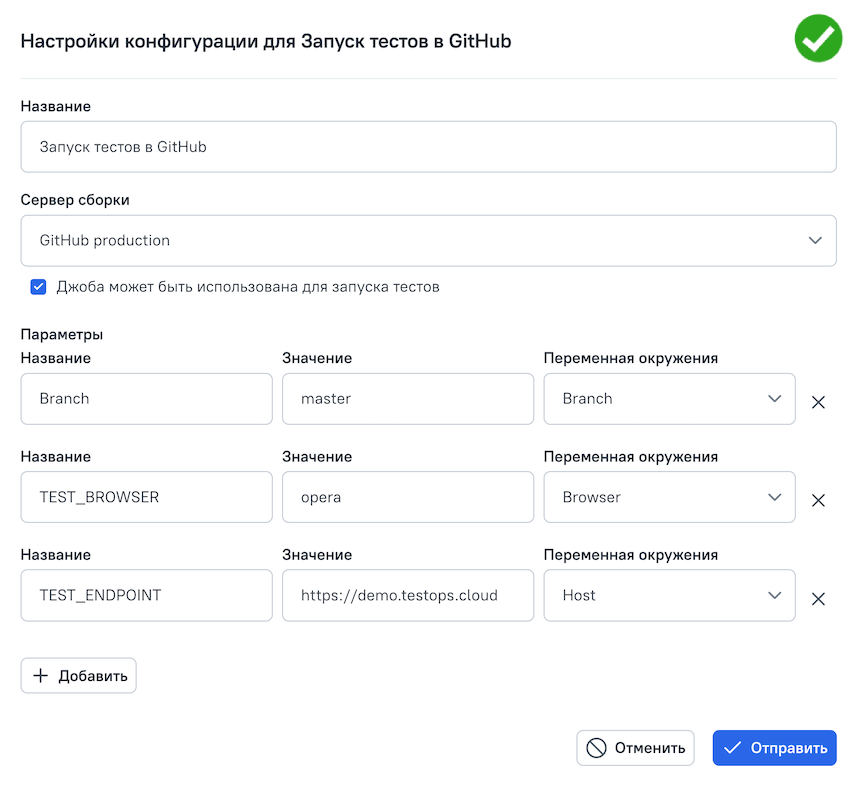
Task: Focus the TEST_ENDPOINT name field
Action: point(146,596)
